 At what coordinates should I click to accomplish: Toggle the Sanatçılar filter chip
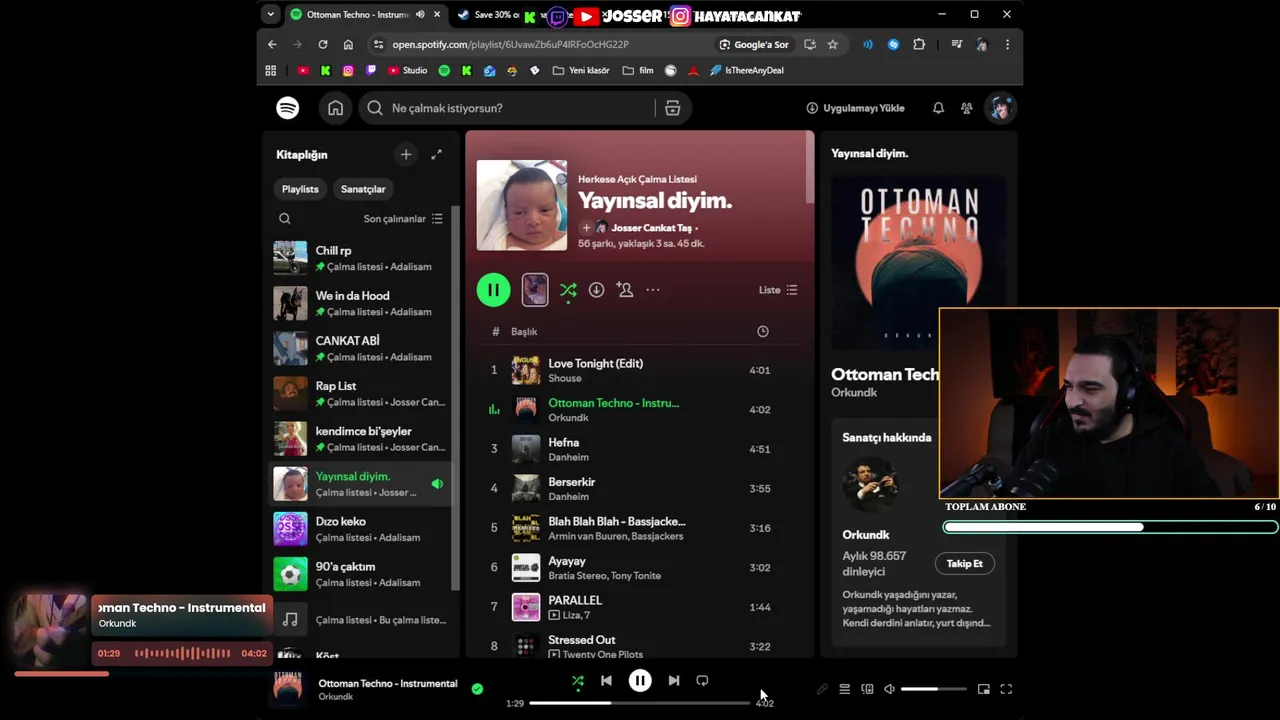point(363,189)
